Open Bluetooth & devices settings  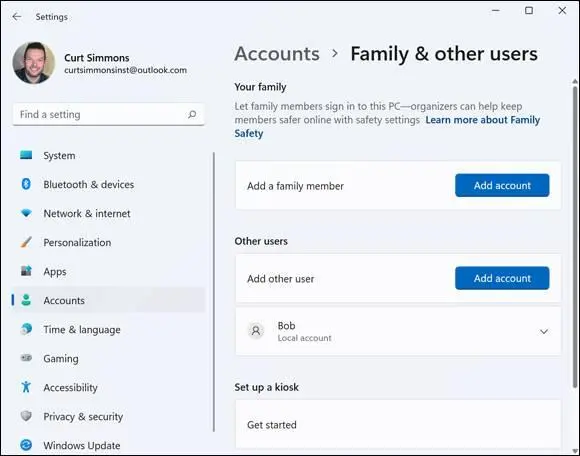tap(109, 184)
